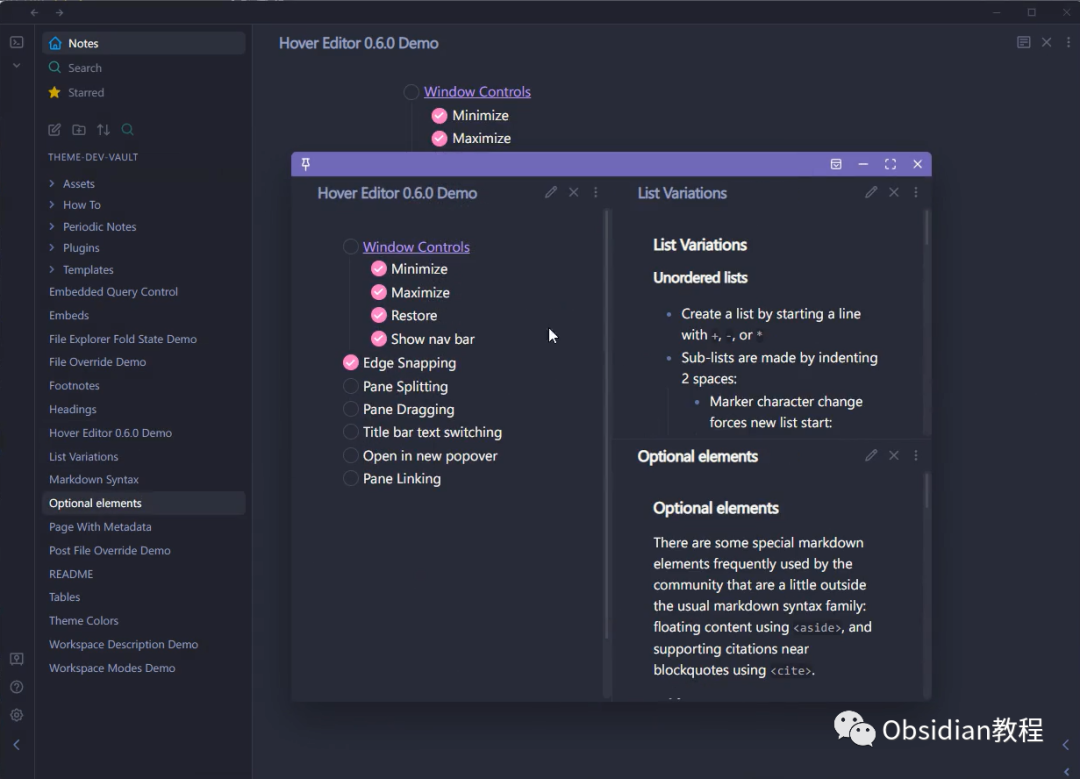Click scrollbar of List Variations pane
Screen dimensions: 1080x779
tap(926, 227)
